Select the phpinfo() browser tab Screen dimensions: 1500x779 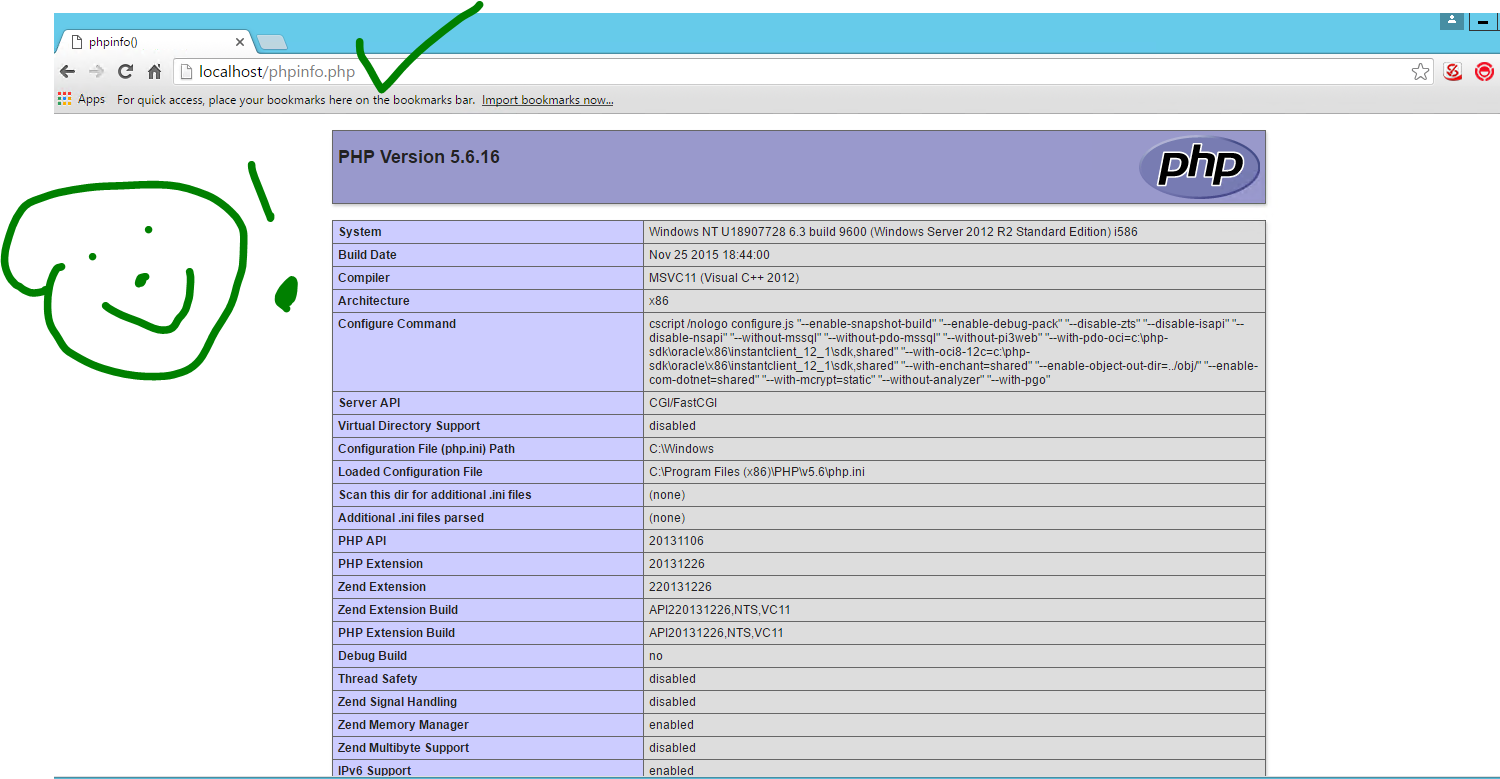155,42
